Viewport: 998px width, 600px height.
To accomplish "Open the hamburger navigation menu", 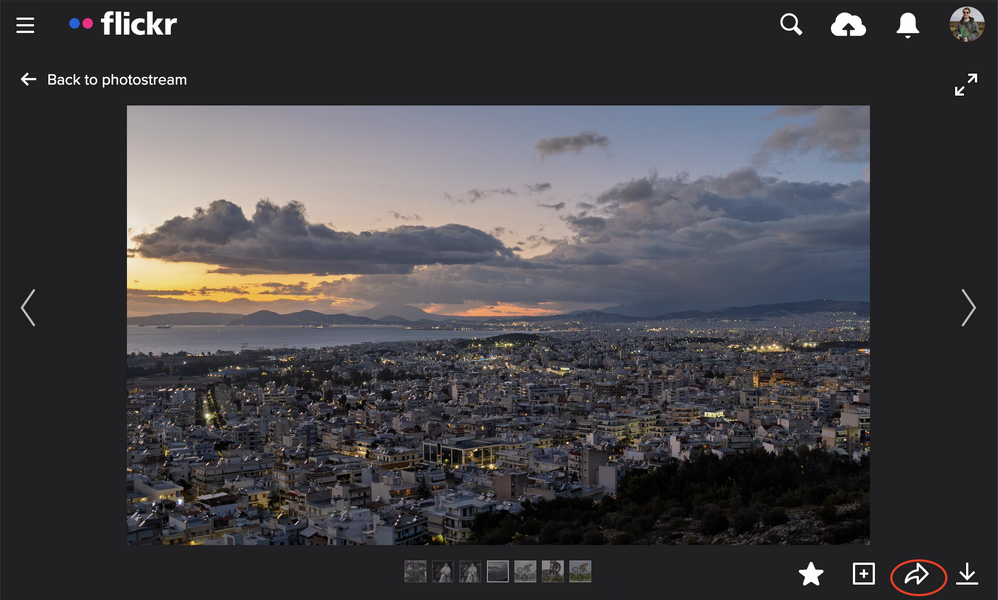I will 25,26.
